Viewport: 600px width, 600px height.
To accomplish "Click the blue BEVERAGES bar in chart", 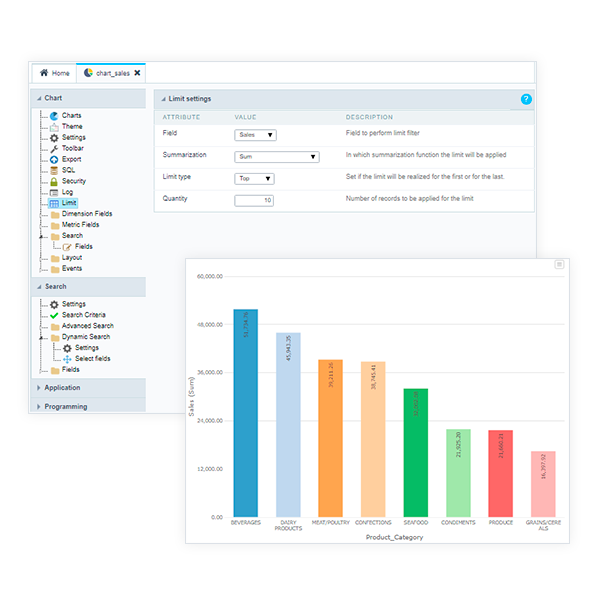I will pyautogui.click(x=246, y=420).
